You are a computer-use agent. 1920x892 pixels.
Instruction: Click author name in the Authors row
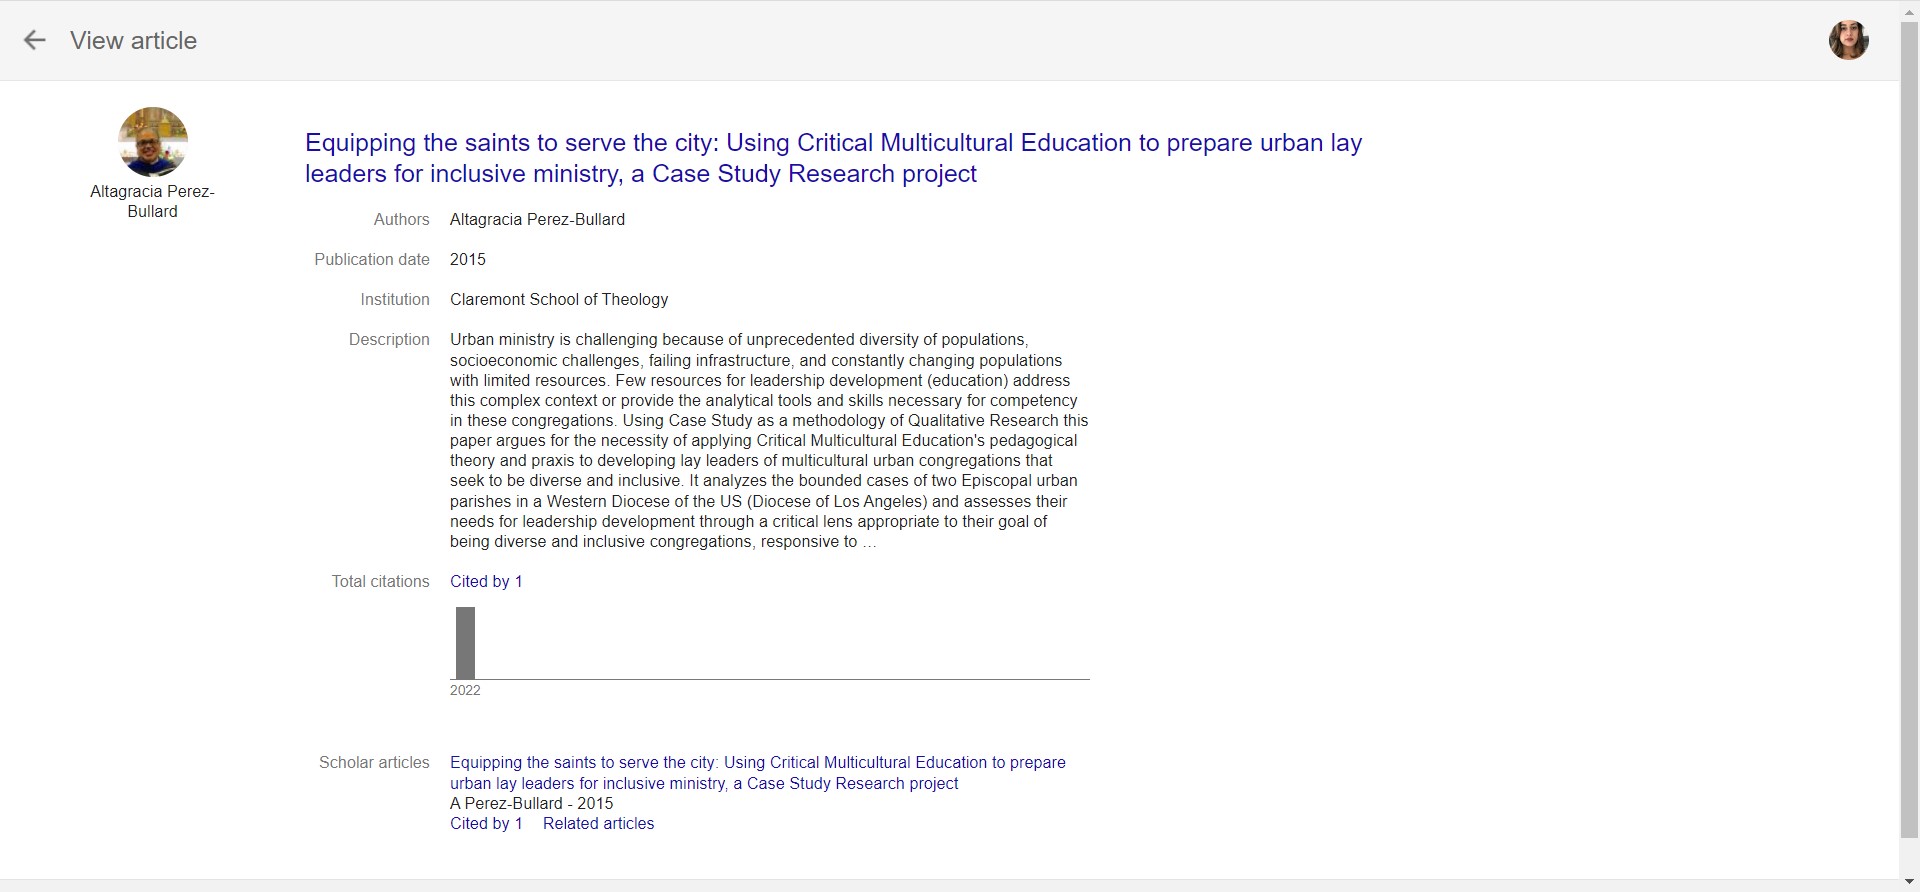click(x=537, y=220)
